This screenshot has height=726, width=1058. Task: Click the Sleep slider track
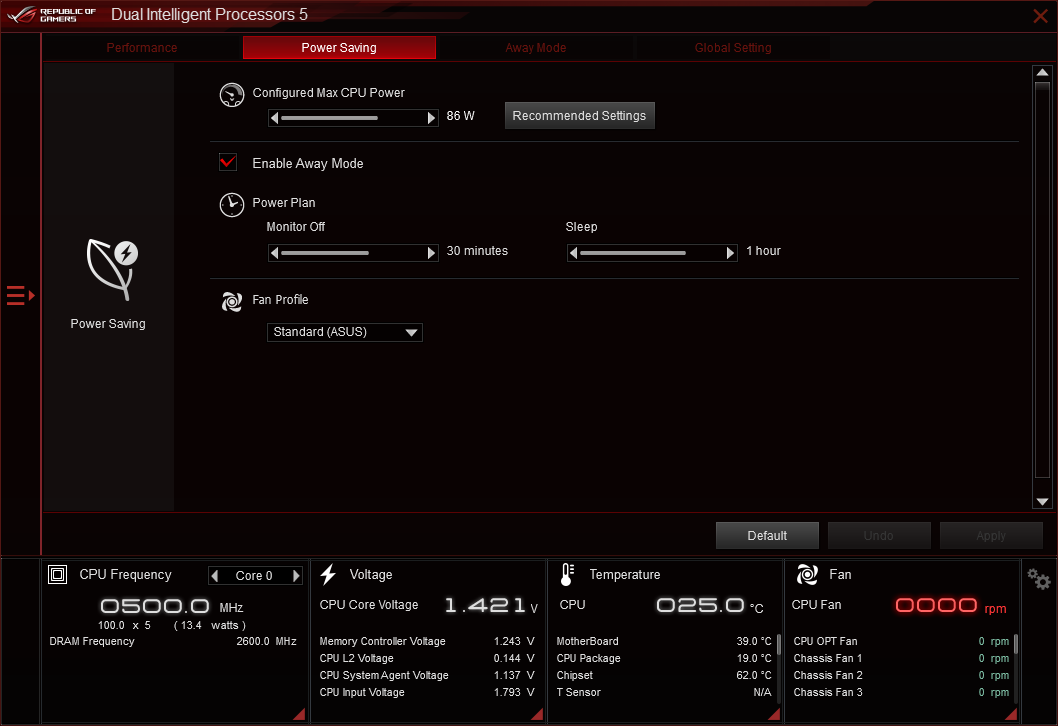point(652,253)
